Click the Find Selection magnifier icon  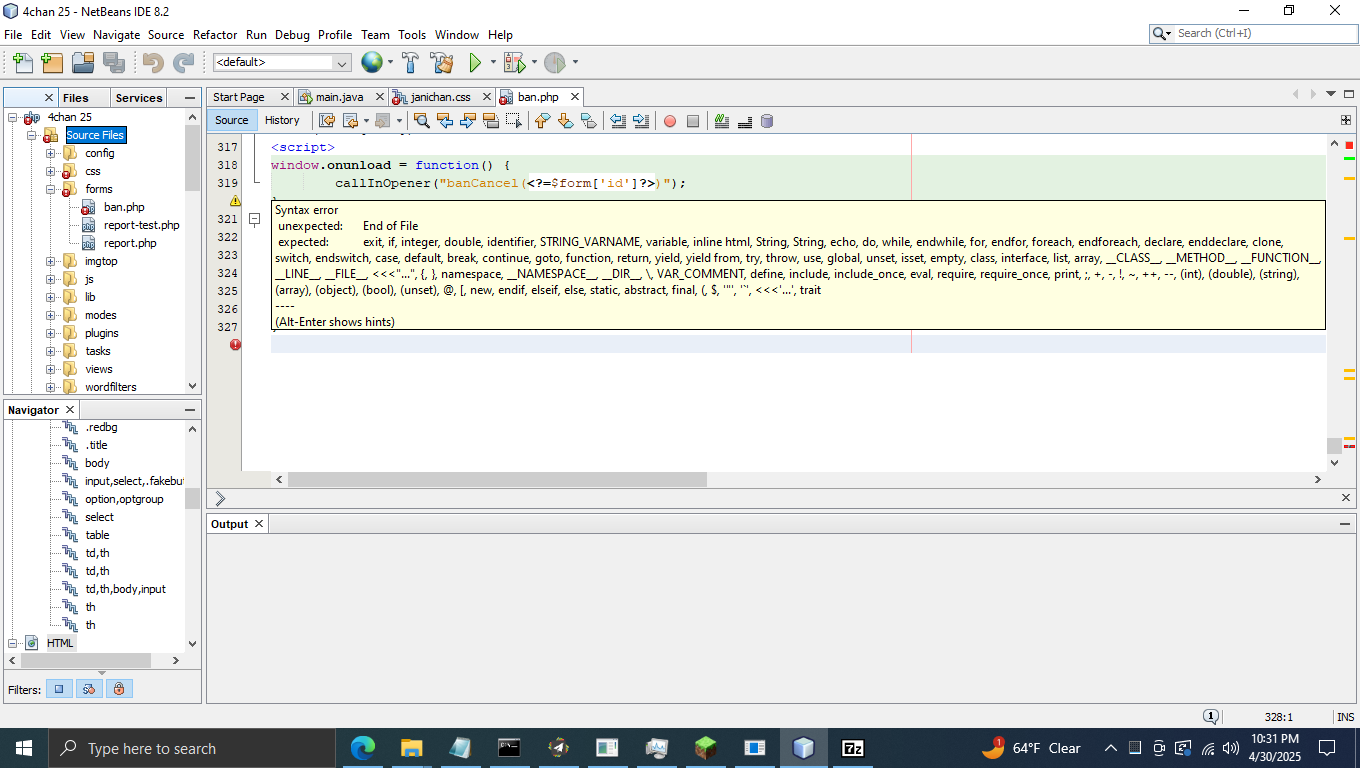pyautogui.click(x=421, y=121)
